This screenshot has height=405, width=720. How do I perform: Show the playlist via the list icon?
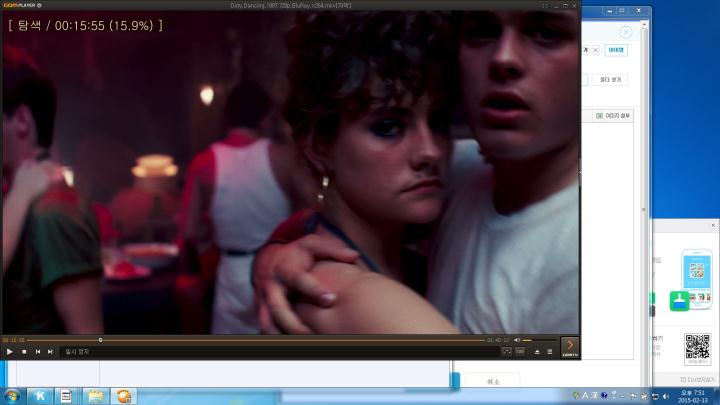click(550, 352)
